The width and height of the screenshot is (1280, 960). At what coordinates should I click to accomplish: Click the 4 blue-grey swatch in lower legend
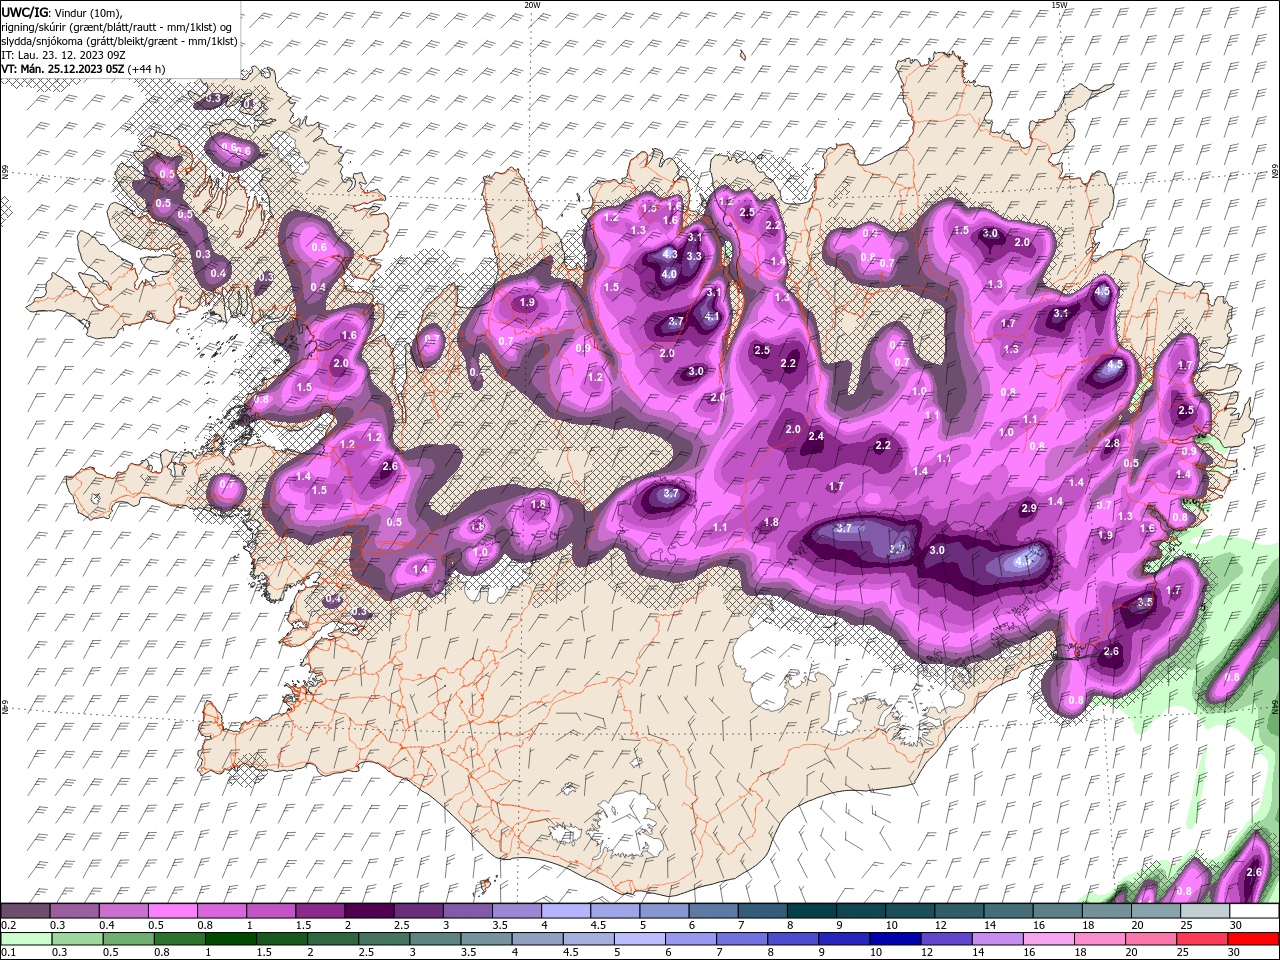pos(537,938)
